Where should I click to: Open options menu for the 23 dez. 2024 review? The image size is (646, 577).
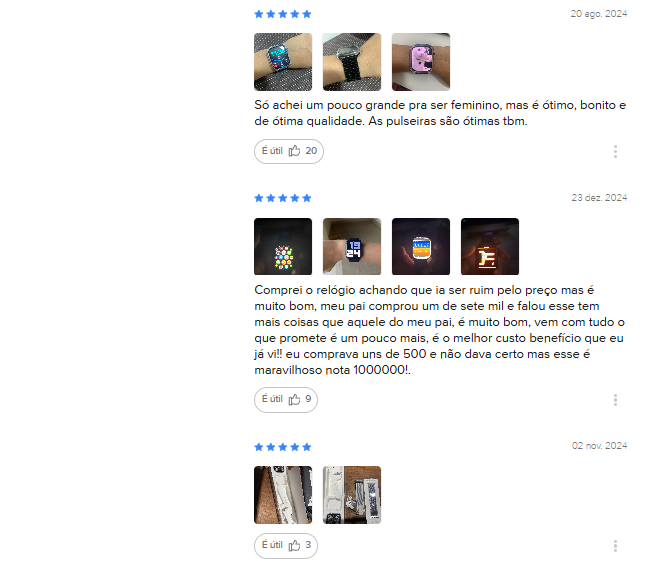click(615, 400)
